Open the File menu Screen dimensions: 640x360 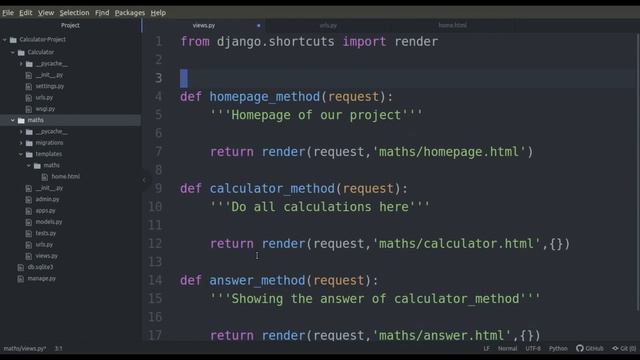tap(8, 13)
